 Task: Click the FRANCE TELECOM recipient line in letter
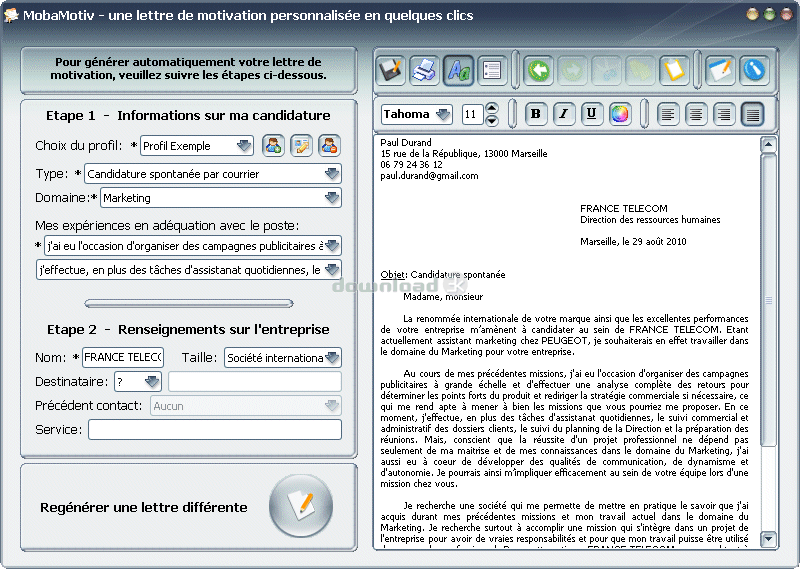623,208
